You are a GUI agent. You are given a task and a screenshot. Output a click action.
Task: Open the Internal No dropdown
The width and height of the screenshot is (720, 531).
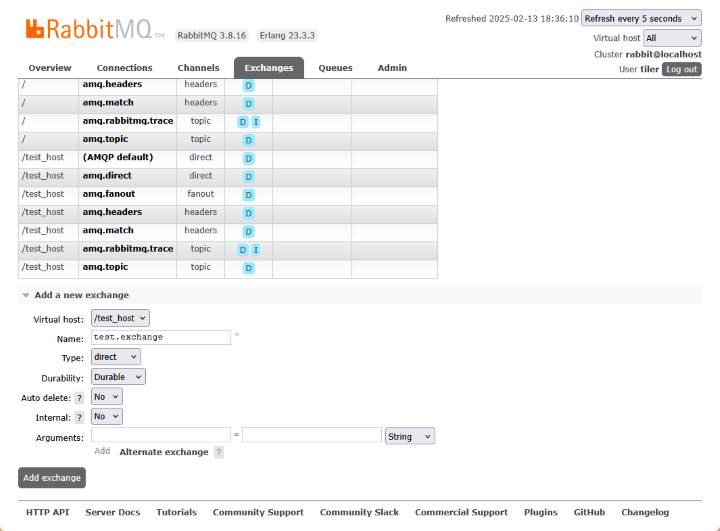(107, 416)
